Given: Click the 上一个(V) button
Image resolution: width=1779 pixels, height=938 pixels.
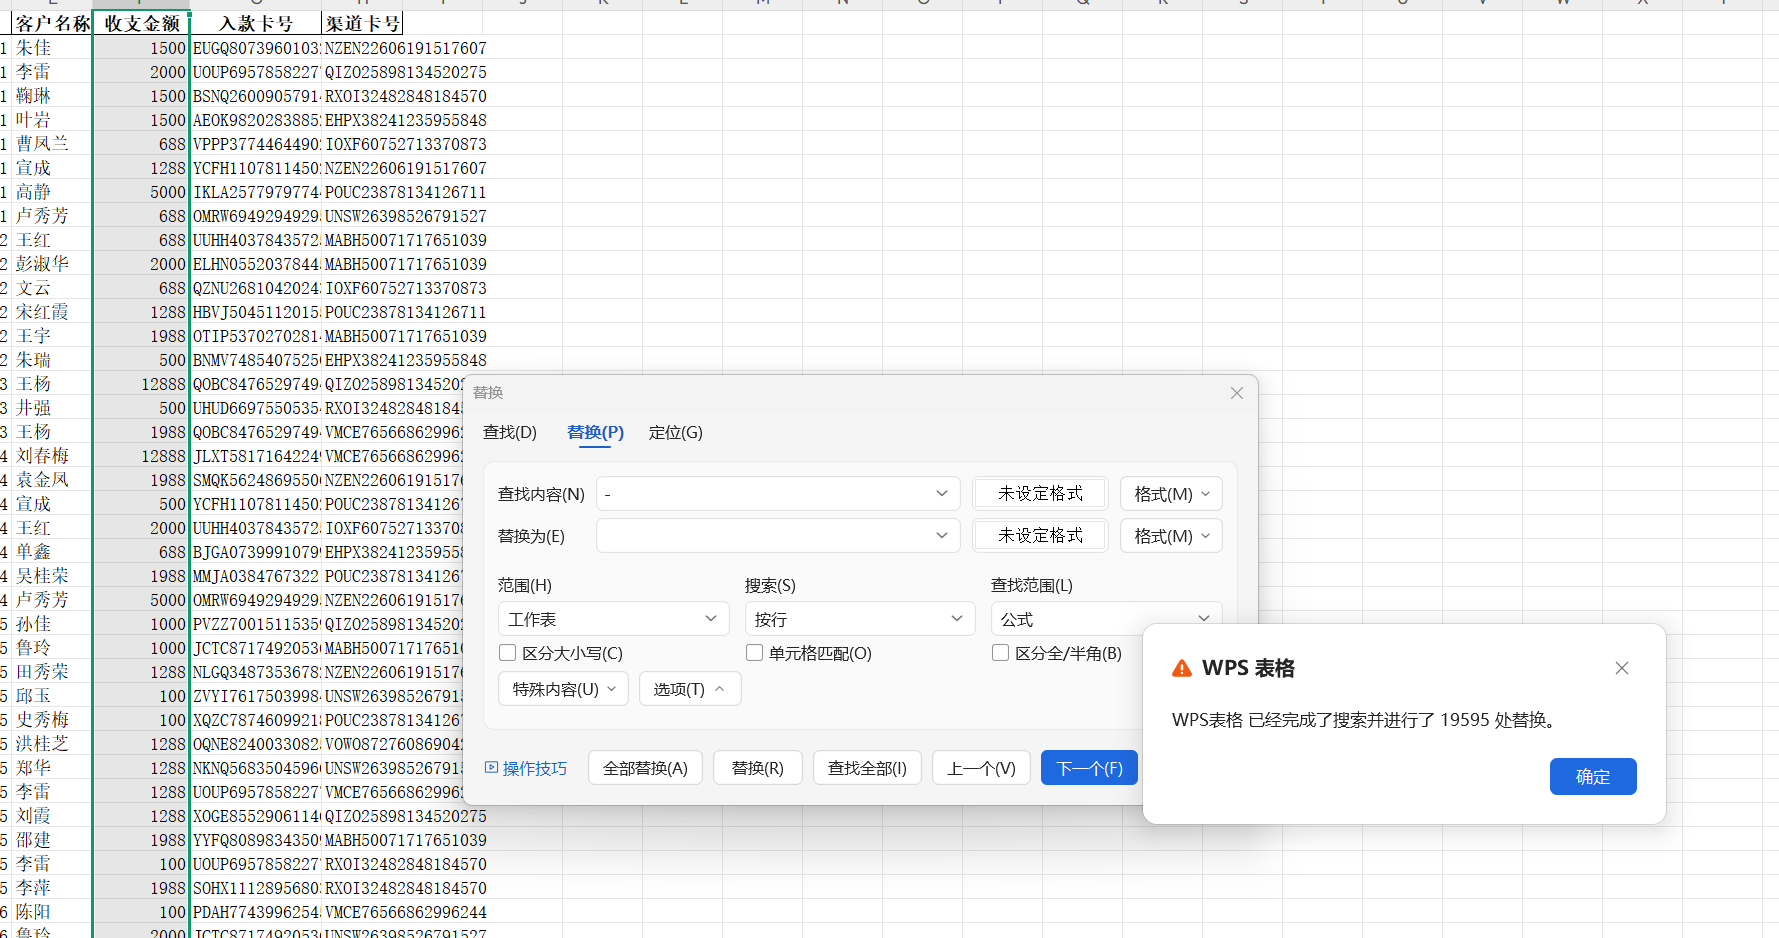Looking at the screenshot, I should (x=981, y=768).
